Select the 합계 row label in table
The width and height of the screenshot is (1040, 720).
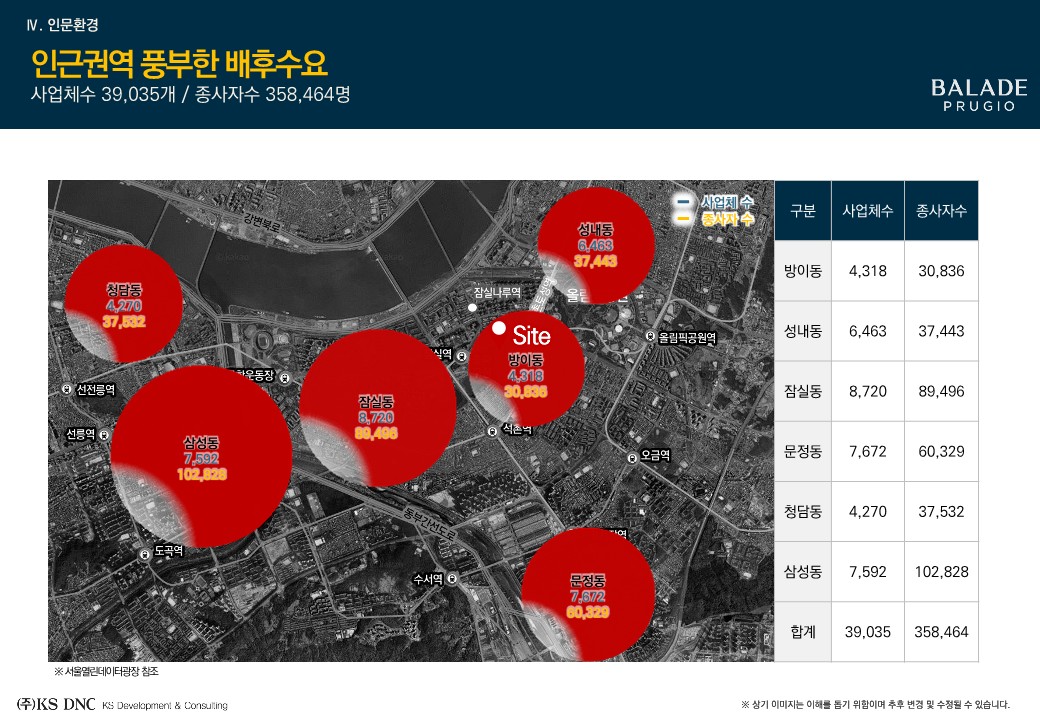[803, 632]
